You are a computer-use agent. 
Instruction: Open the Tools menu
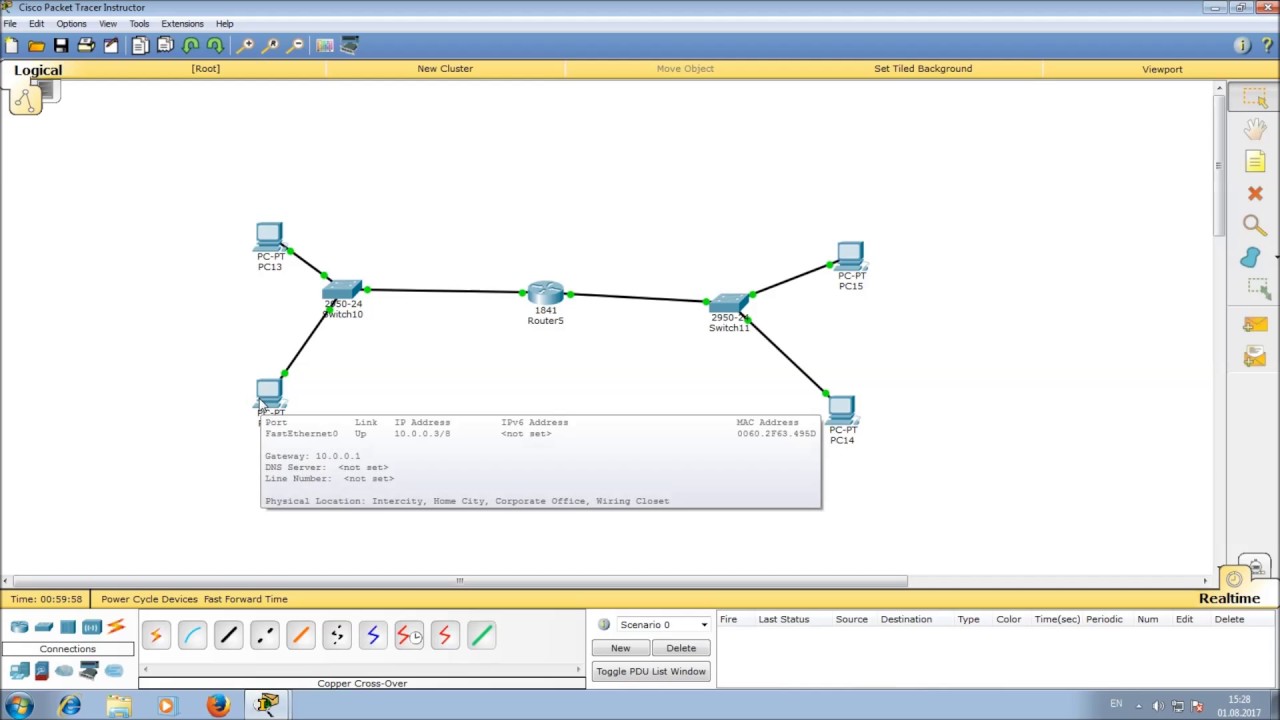139,24
